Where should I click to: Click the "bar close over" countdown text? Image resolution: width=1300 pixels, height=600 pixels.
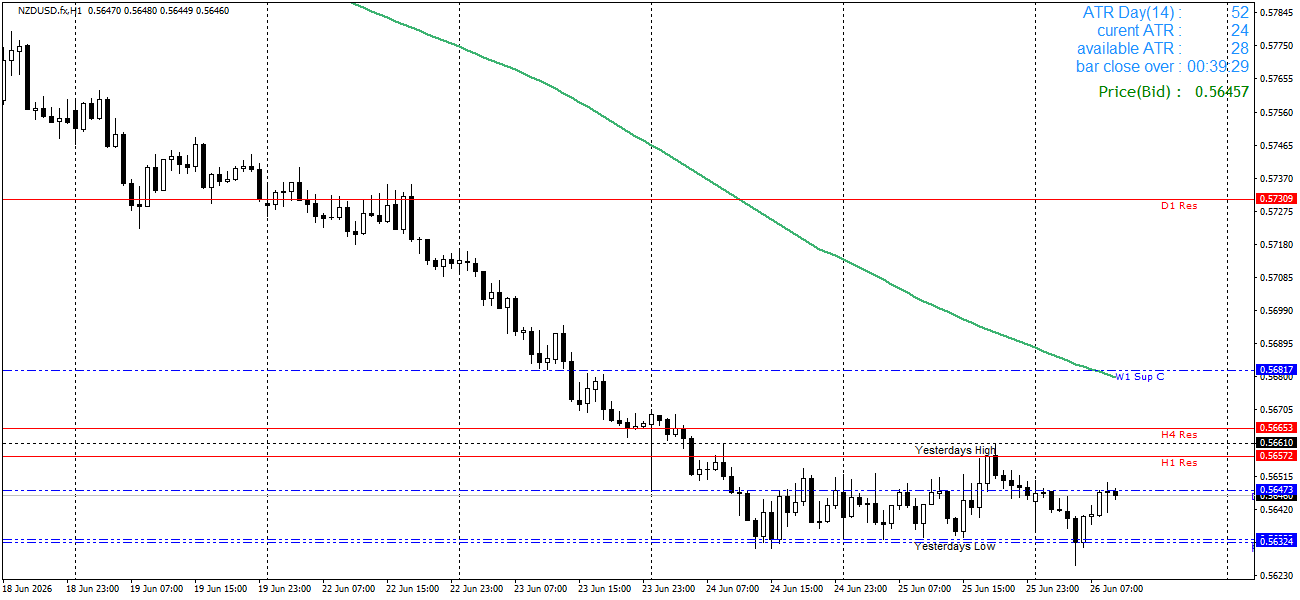pyautogui.click(x=1163, y=67)
